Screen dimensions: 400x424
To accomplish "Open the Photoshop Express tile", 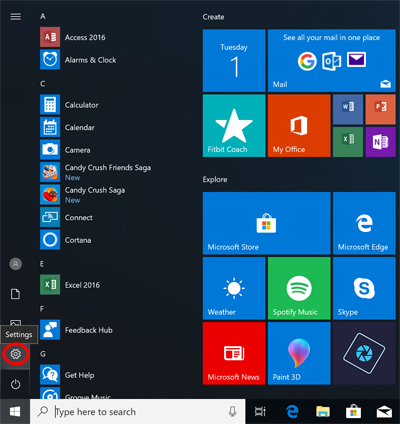I will (364, 353).
